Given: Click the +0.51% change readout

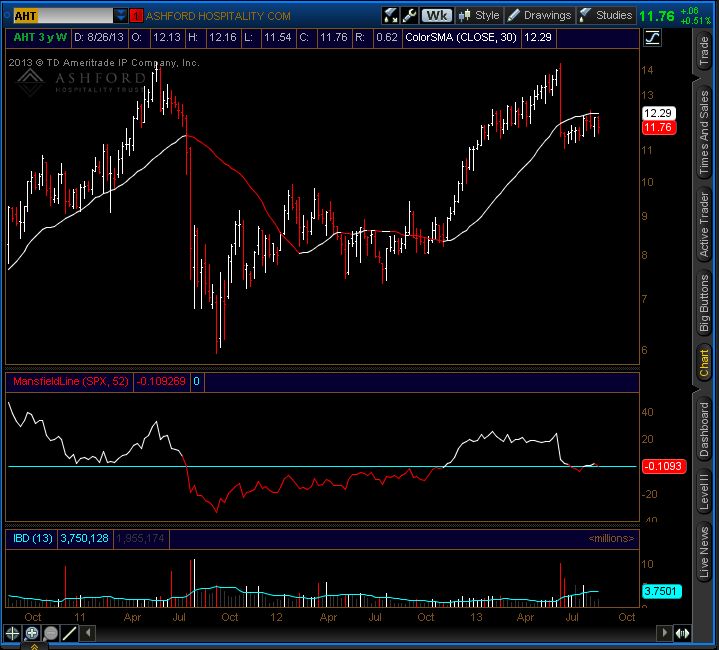Looking at the screenshot, I should [696, 21].
